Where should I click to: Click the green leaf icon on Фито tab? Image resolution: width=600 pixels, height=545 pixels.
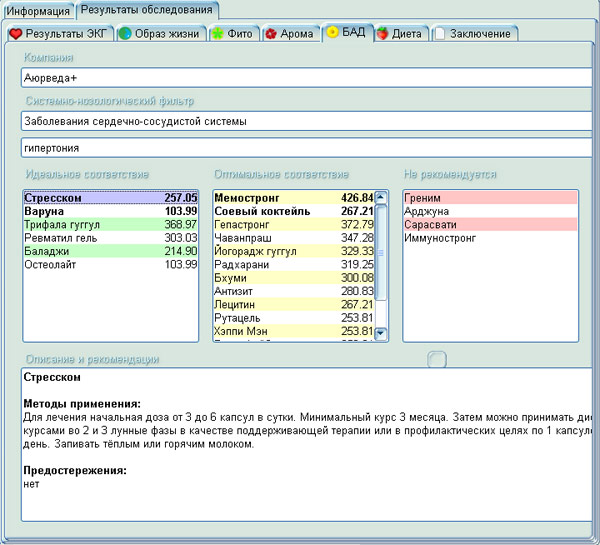(x=217, y=34)
